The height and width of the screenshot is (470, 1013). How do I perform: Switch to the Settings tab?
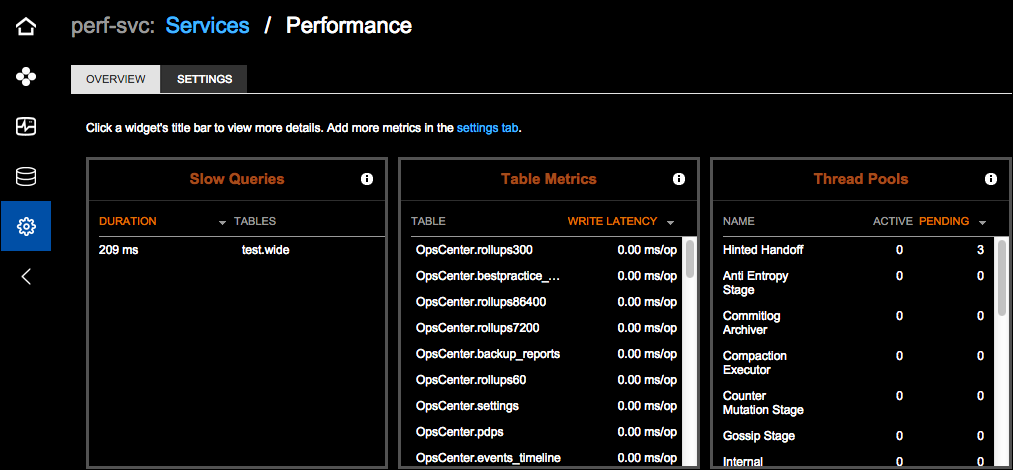click(204, 79)
